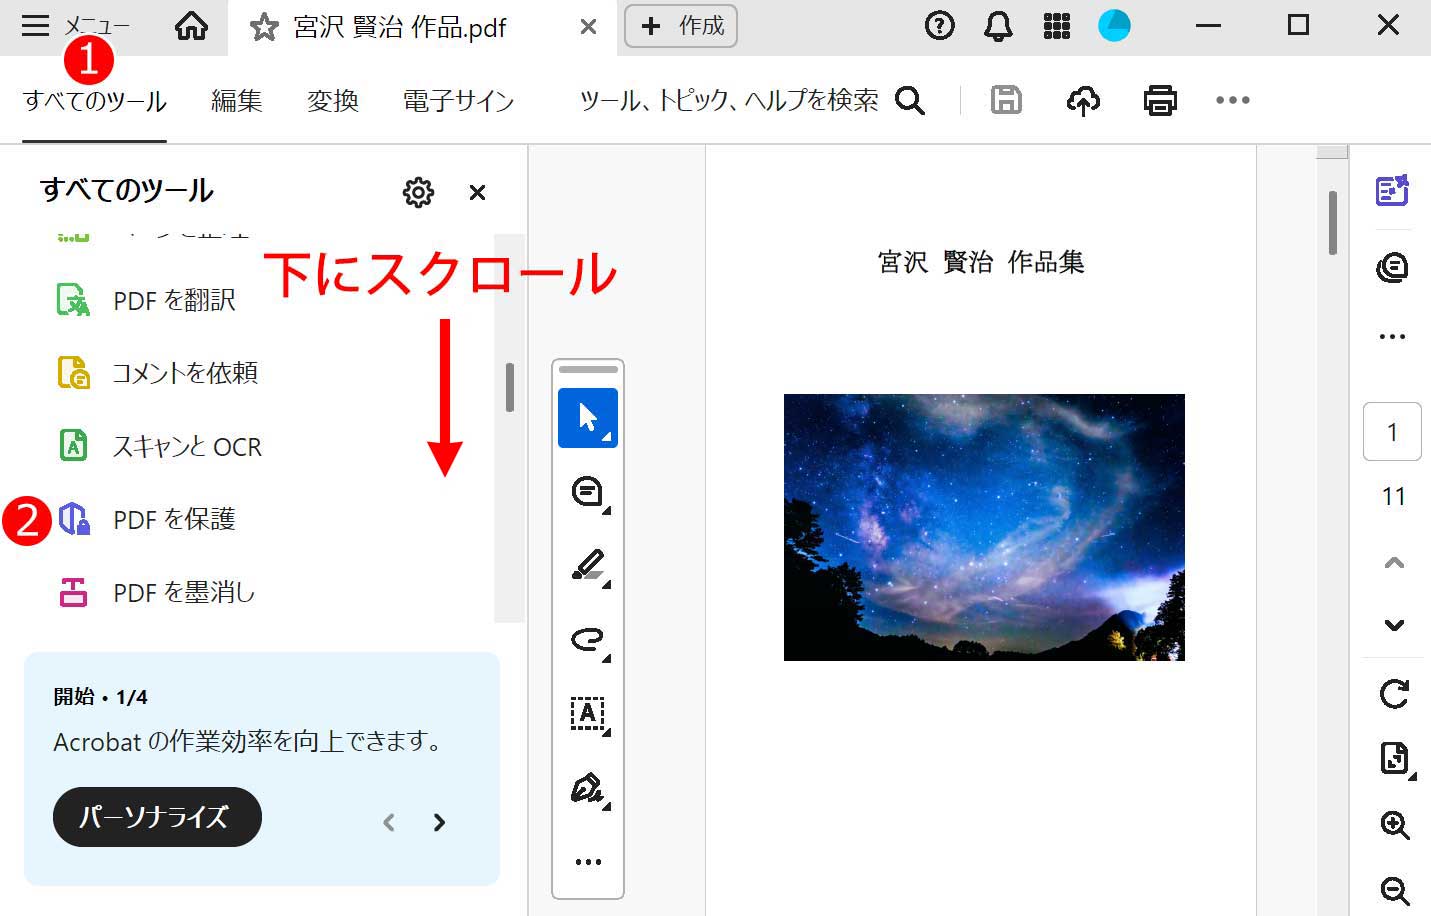
Task: Open the AI assistant icon in right rail
Action: 1392,190
